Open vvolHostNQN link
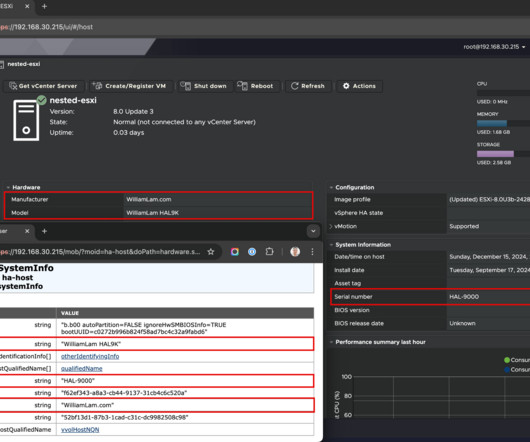The image size is (530, 442). (80, 430)
